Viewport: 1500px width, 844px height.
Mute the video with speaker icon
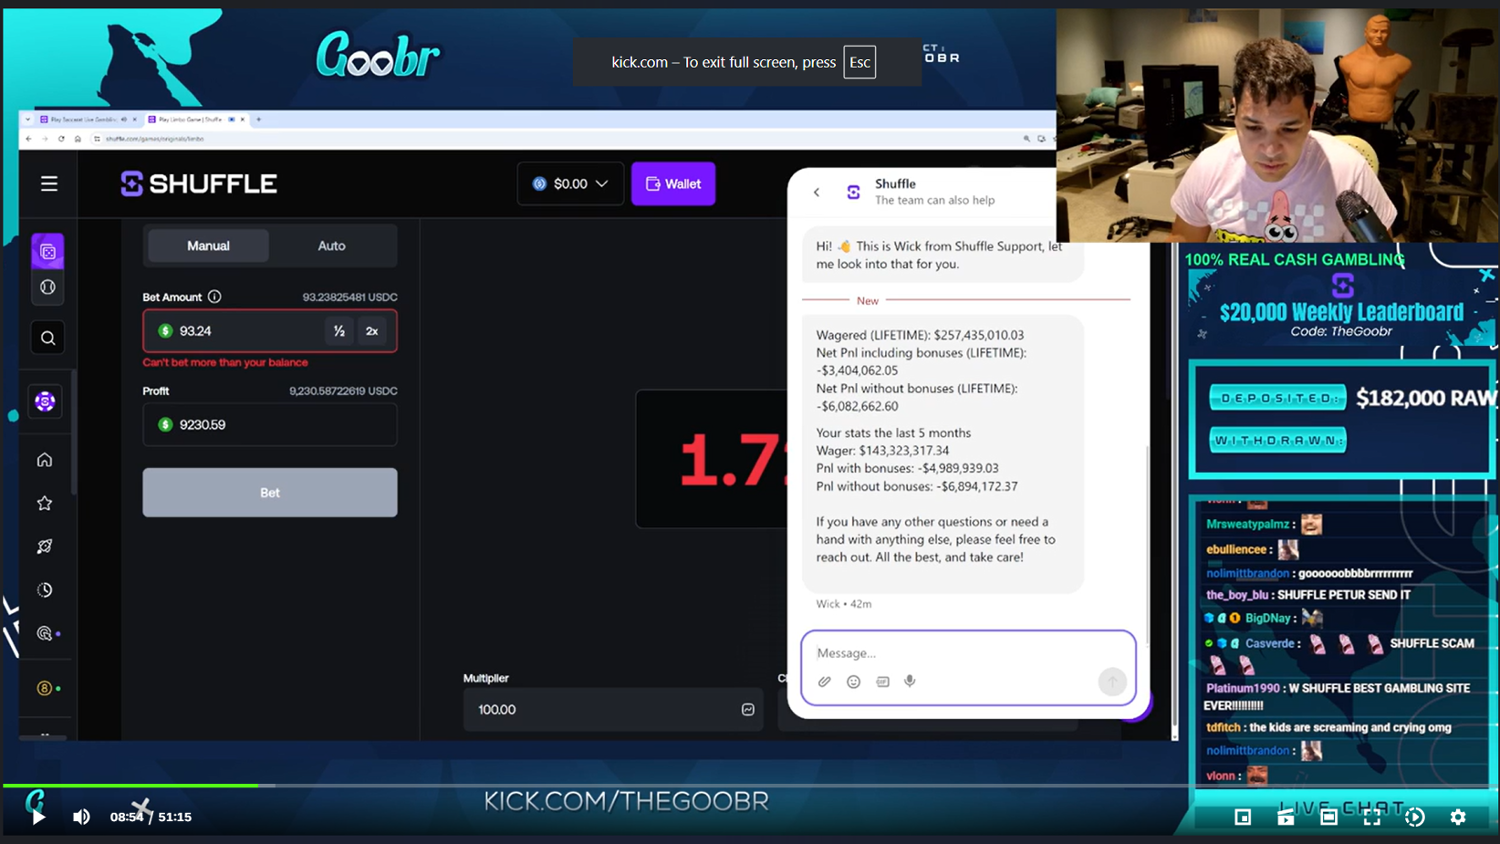(81, 817)
